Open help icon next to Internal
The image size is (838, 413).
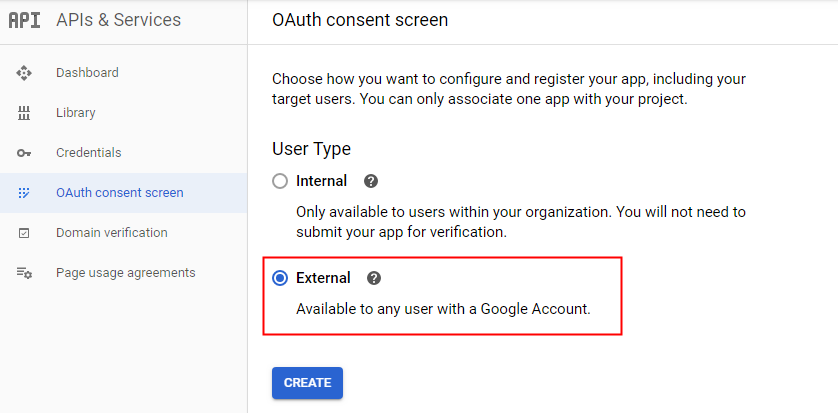click(371, 181)
